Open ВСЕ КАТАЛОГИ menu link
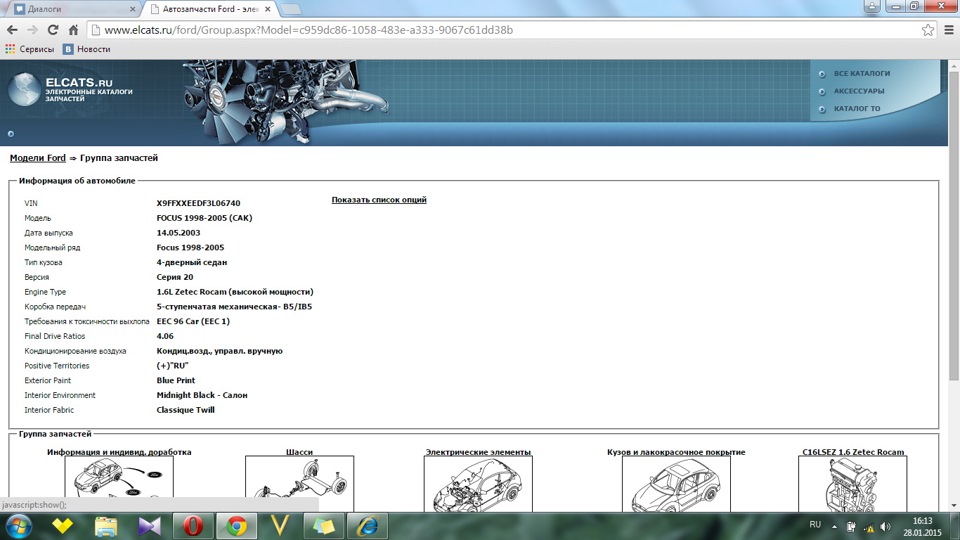Screen dimensions: 960x540 point(861,73)
